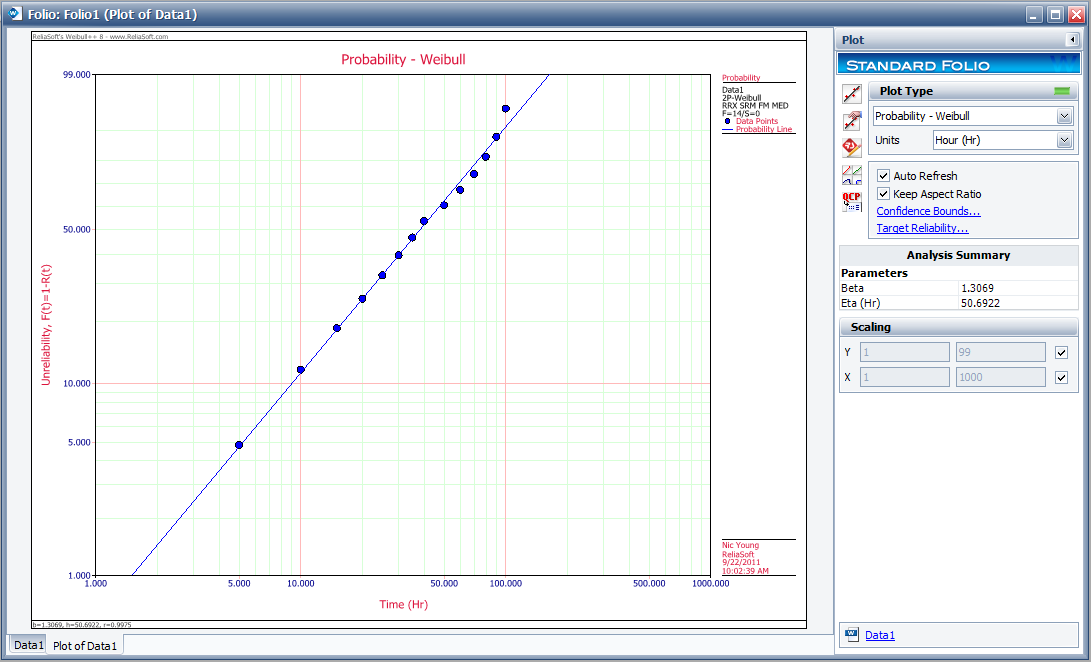1091x662 pixels.
Task: Launch RS Draw pencil icon
Action: (852, 148)
